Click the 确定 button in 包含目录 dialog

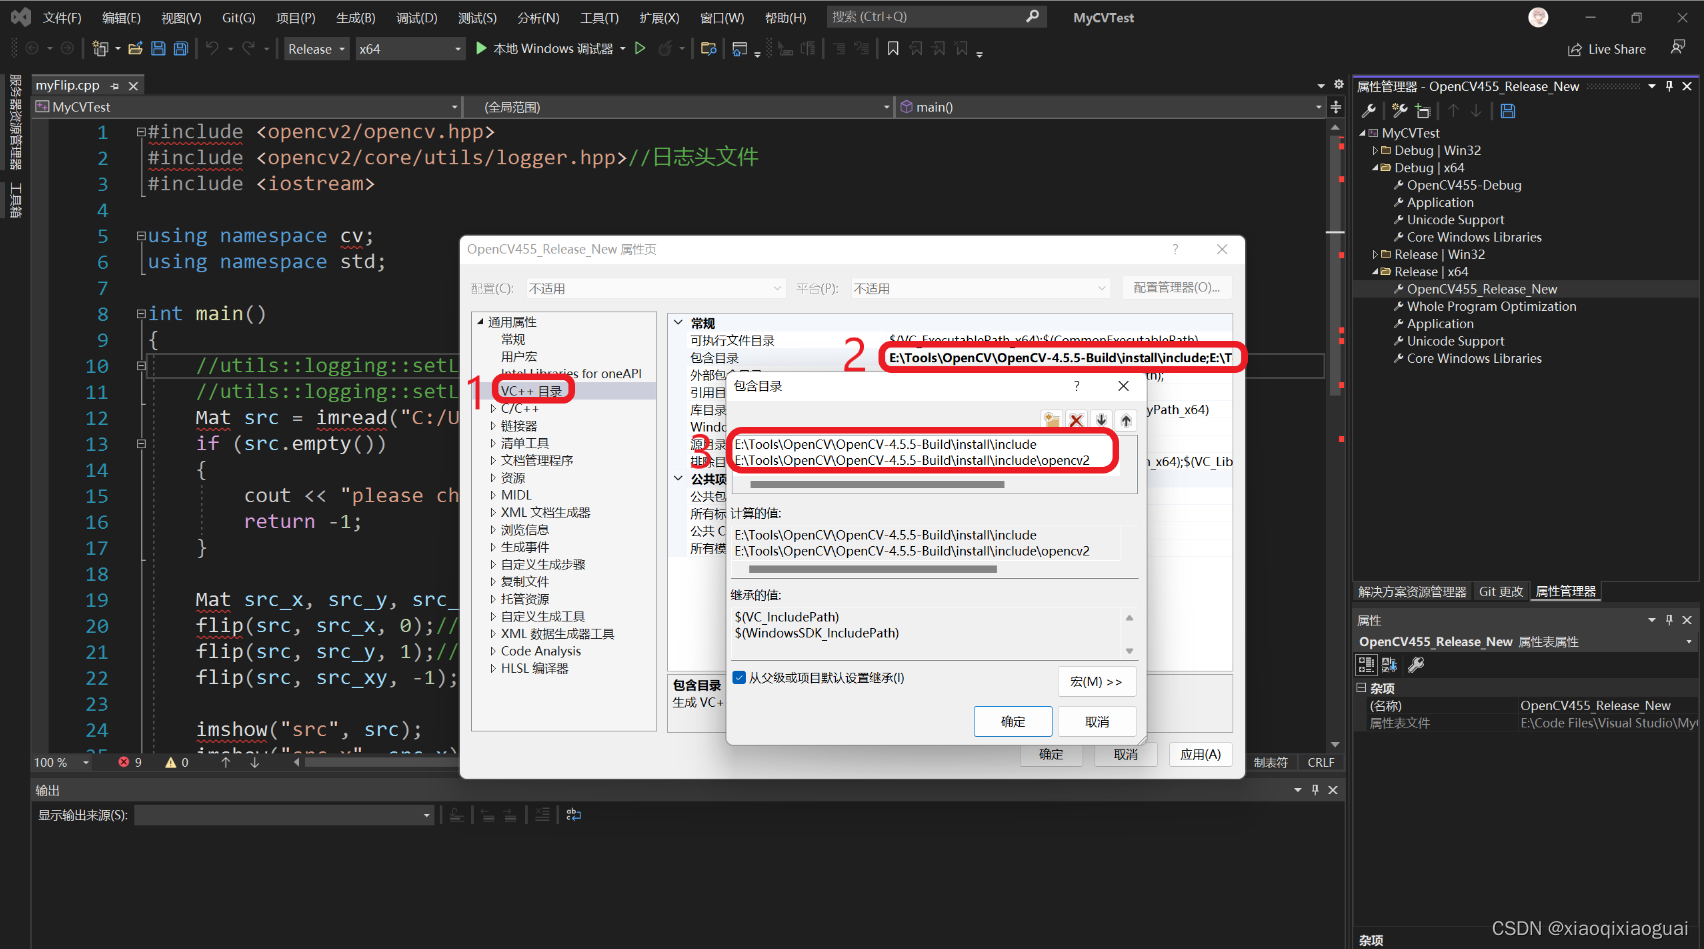point(1013,721)
